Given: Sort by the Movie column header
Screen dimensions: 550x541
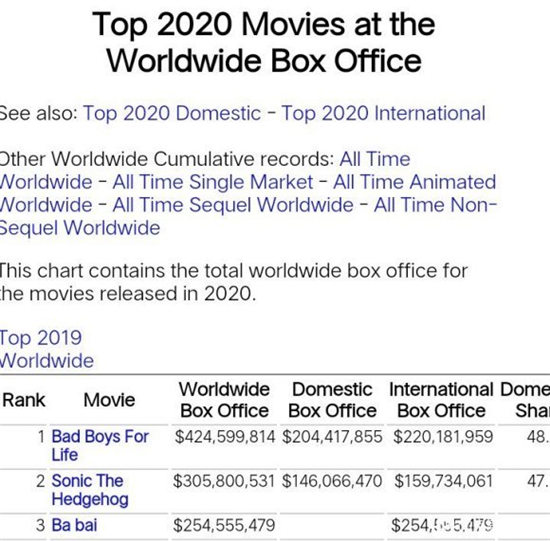Looking at the screenshot, I should point(109,400).
